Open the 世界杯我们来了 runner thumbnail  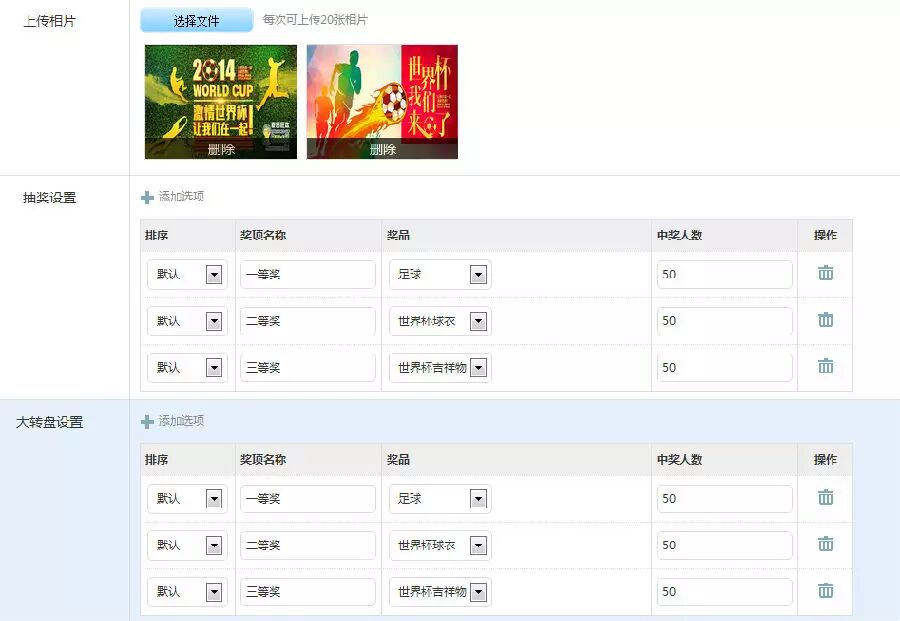382,102
